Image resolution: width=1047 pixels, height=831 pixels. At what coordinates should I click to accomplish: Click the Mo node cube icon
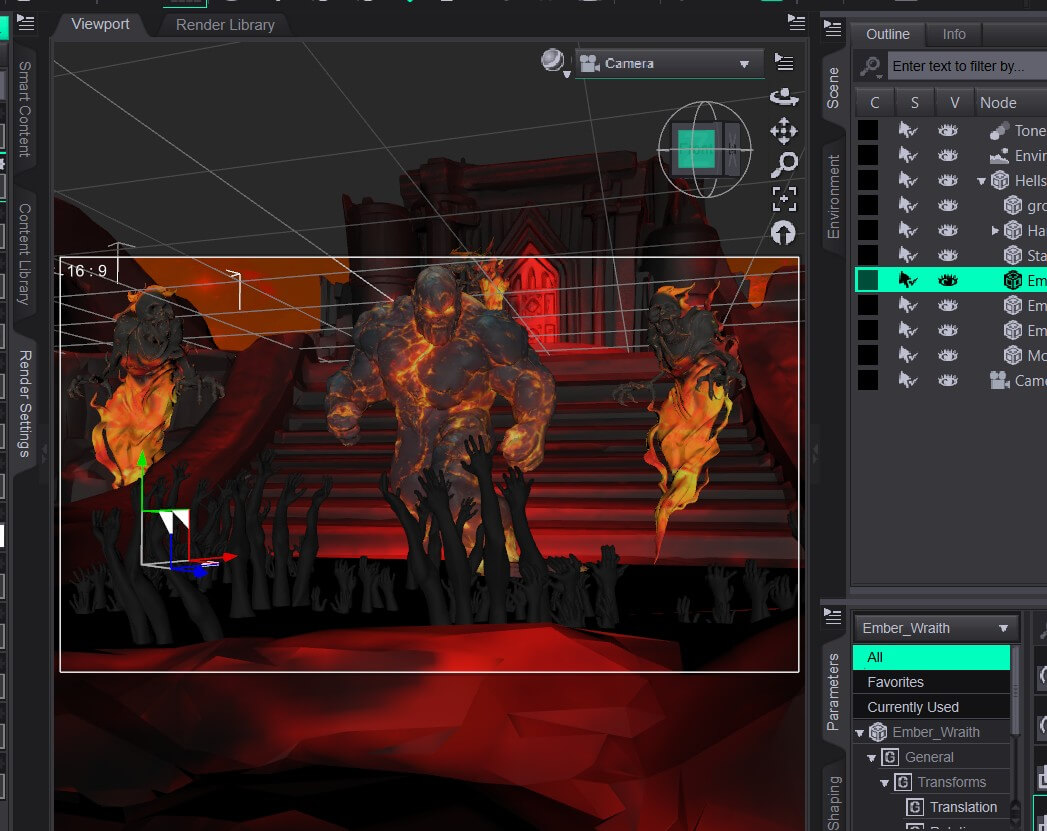coord(1013,355)
